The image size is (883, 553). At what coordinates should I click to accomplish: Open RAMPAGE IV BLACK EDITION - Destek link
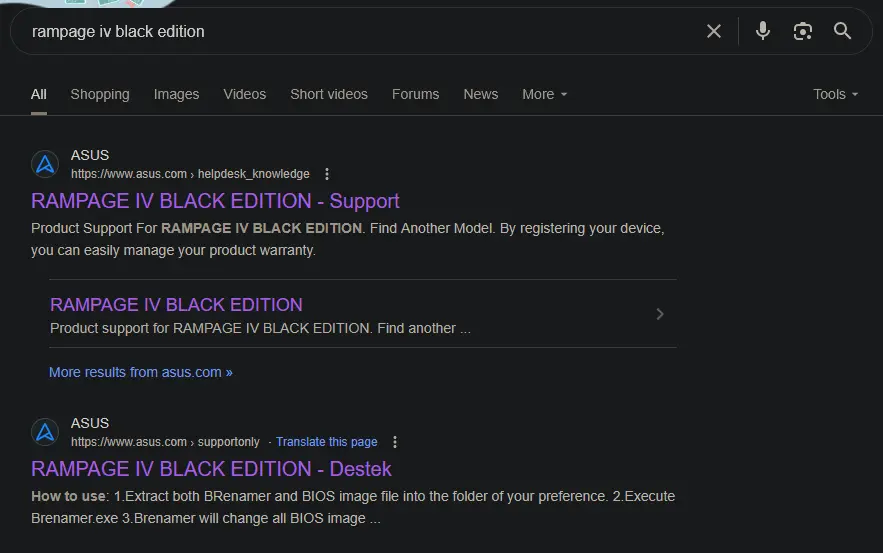pyautogui.click(x=211, y=469)
